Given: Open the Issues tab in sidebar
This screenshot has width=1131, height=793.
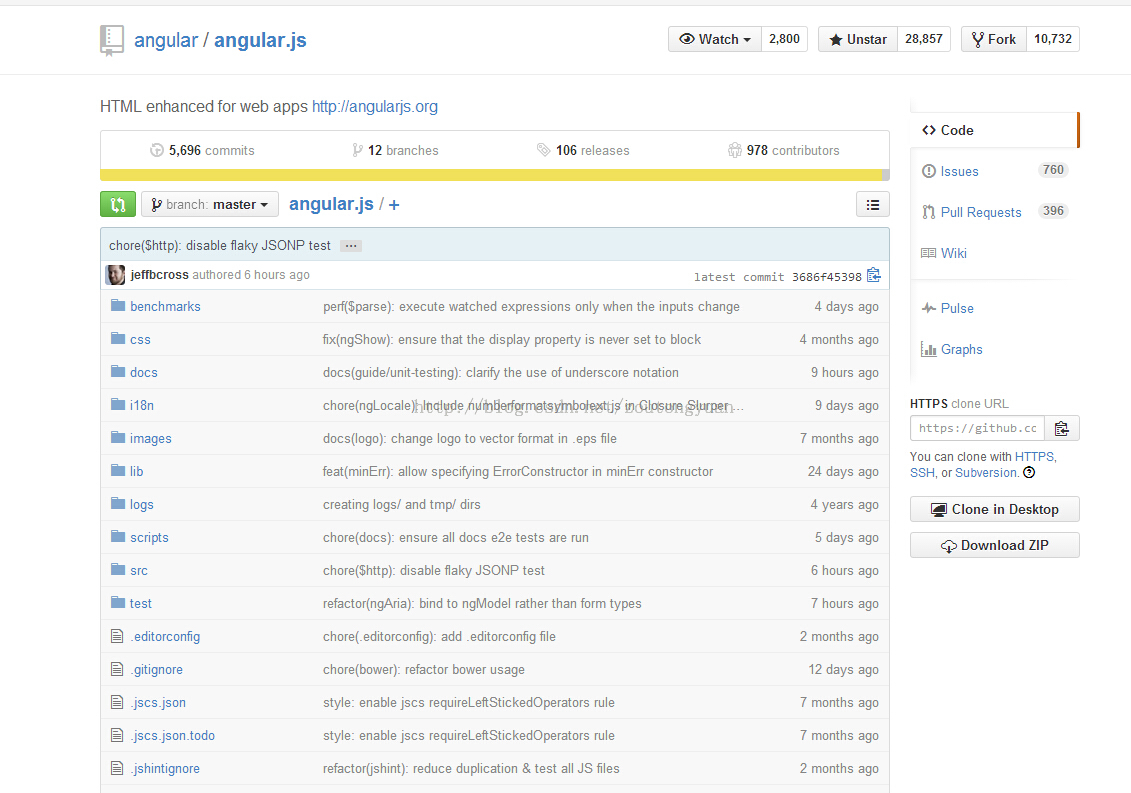Looking at the screenshot, I should 959,171.
